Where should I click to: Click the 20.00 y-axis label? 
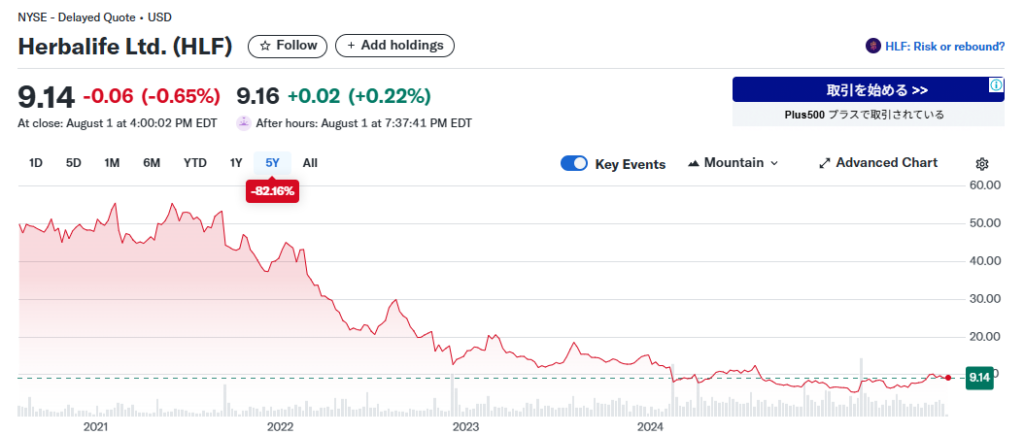point(985,336)
